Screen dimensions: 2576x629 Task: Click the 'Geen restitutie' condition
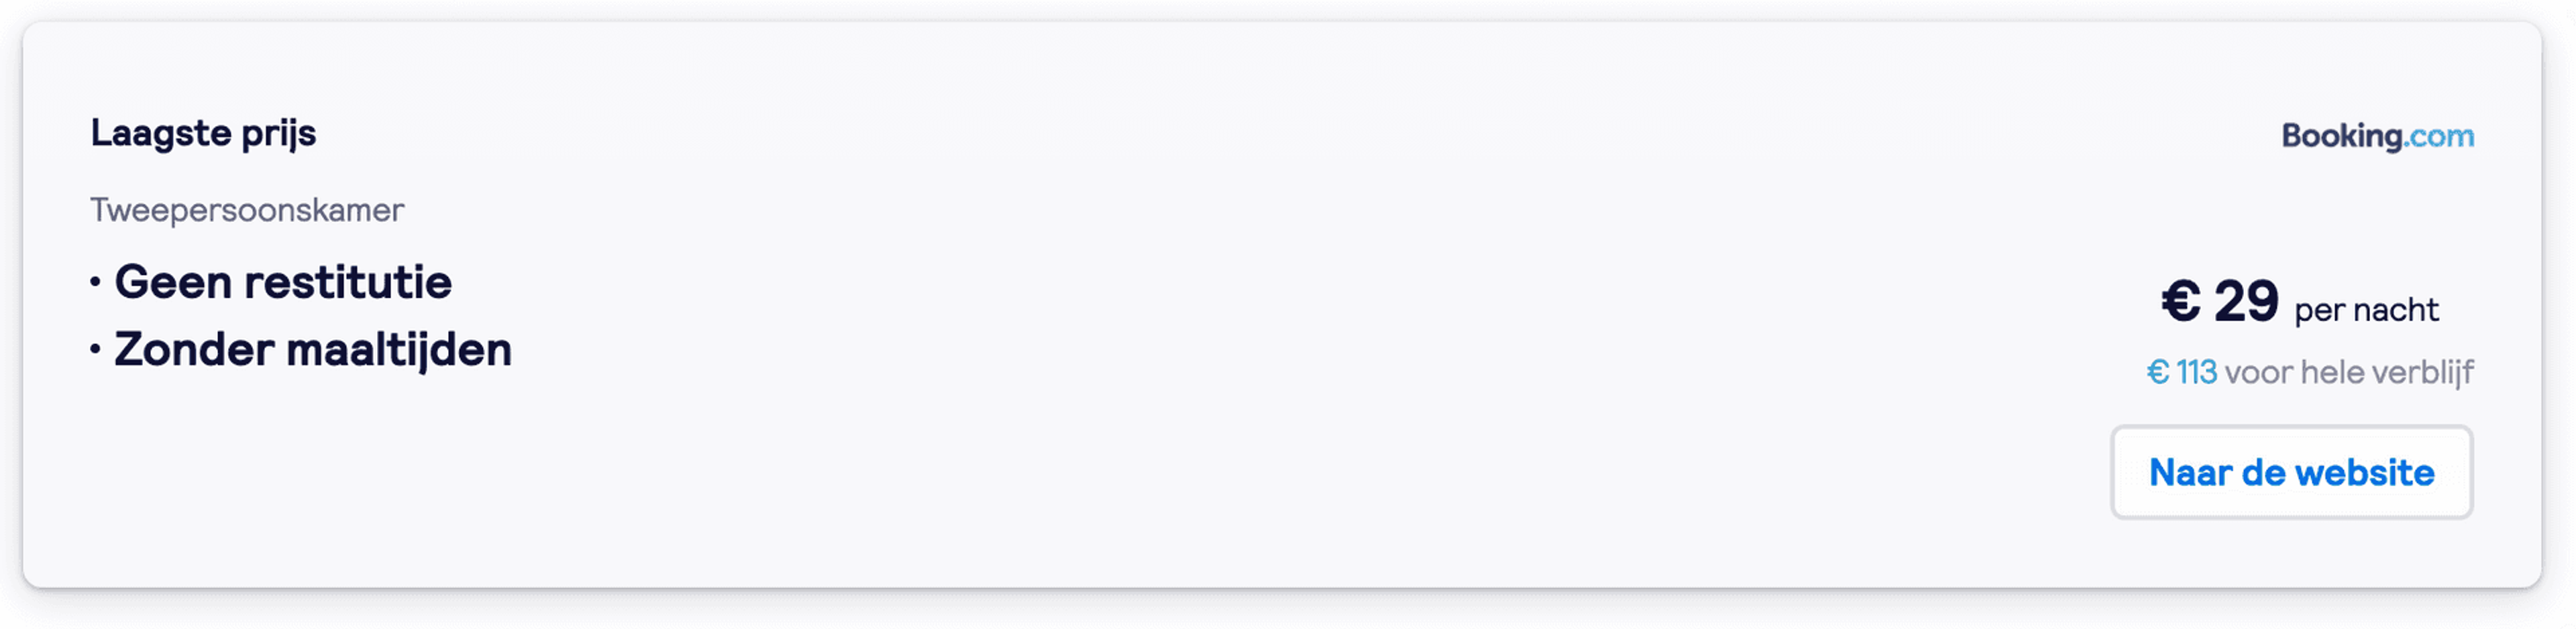pyautogui.click(x=283, y=282)
